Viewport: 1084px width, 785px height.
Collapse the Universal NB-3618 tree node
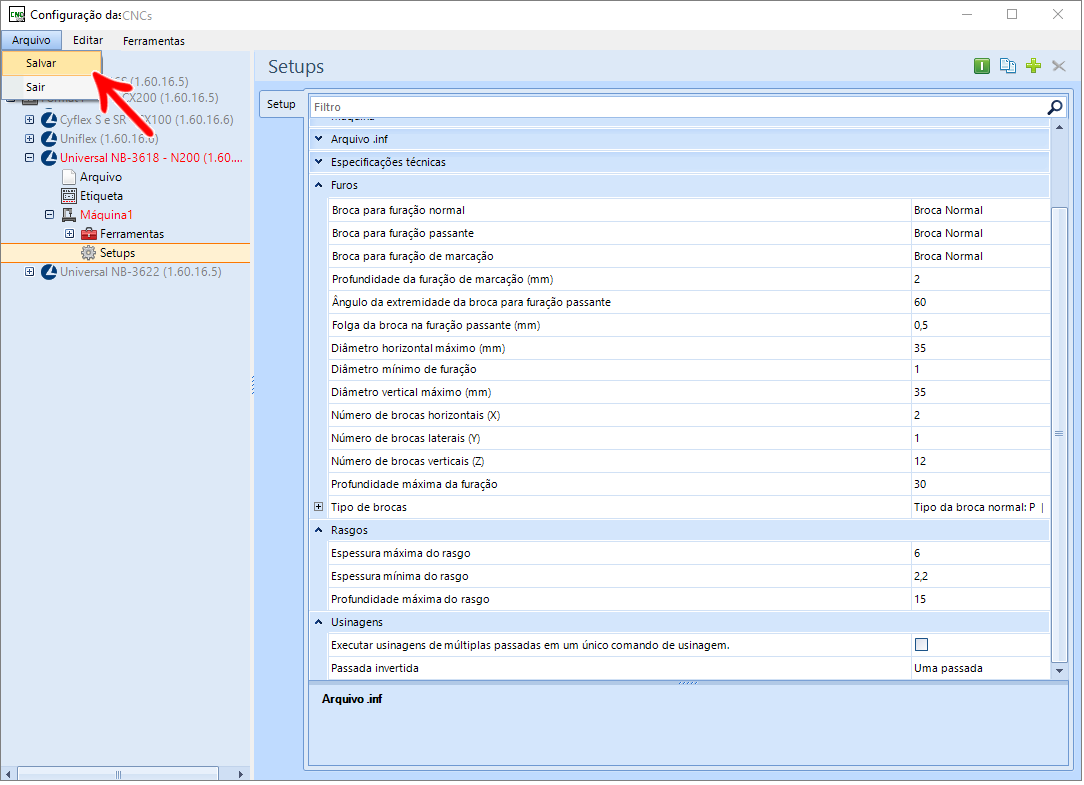click(x=30, y=158)
